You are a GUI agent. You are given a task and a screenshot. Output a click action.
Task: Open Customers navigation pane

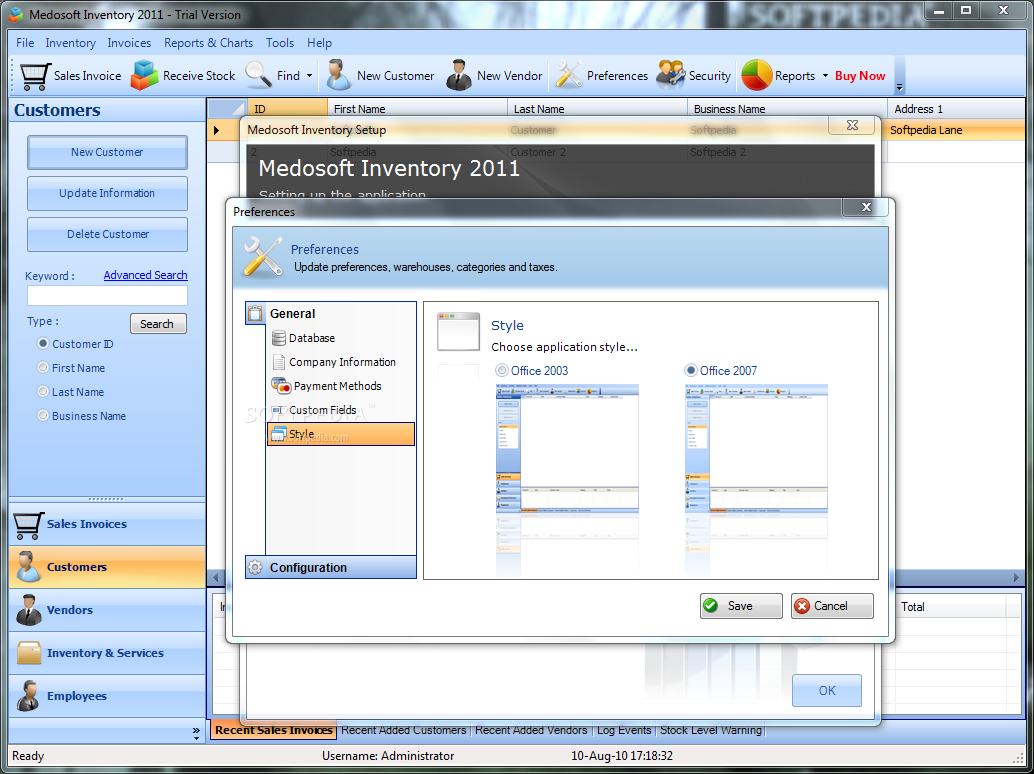click(x=107, y=567)
